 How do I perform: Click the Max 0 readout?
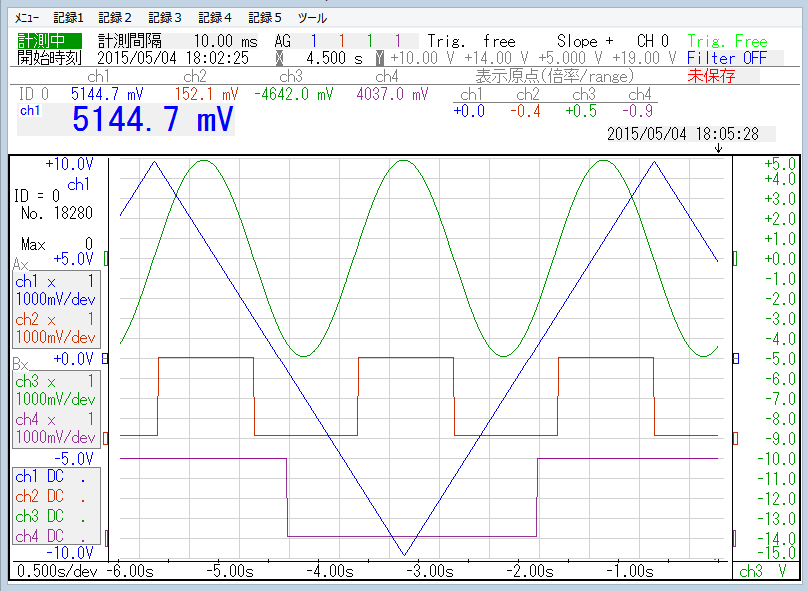[57, 244]
